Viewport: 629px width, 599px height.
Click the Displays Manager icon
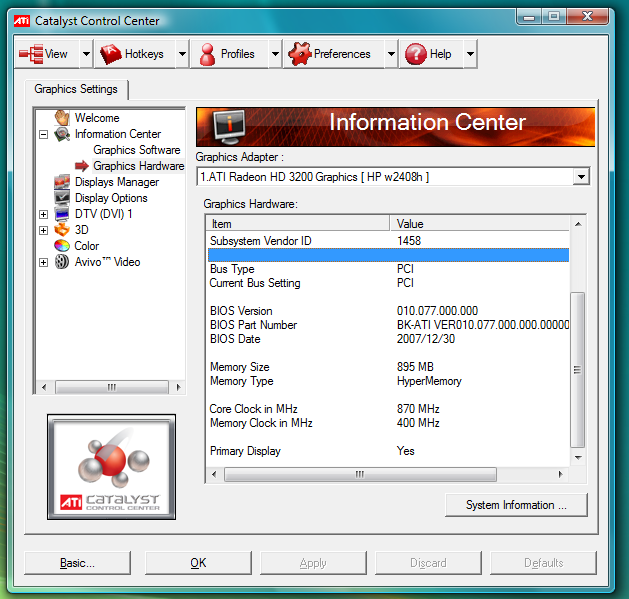tap(62, 182)
